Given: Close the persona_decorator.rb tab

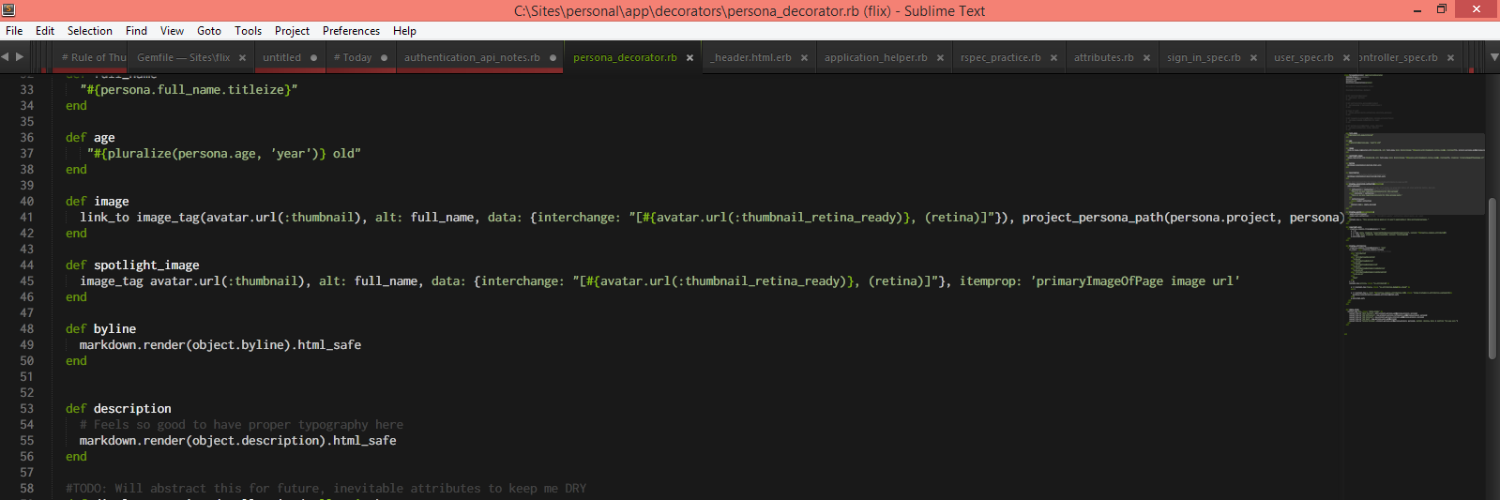Looking at the screenshot, I should [x=690, y=57].
